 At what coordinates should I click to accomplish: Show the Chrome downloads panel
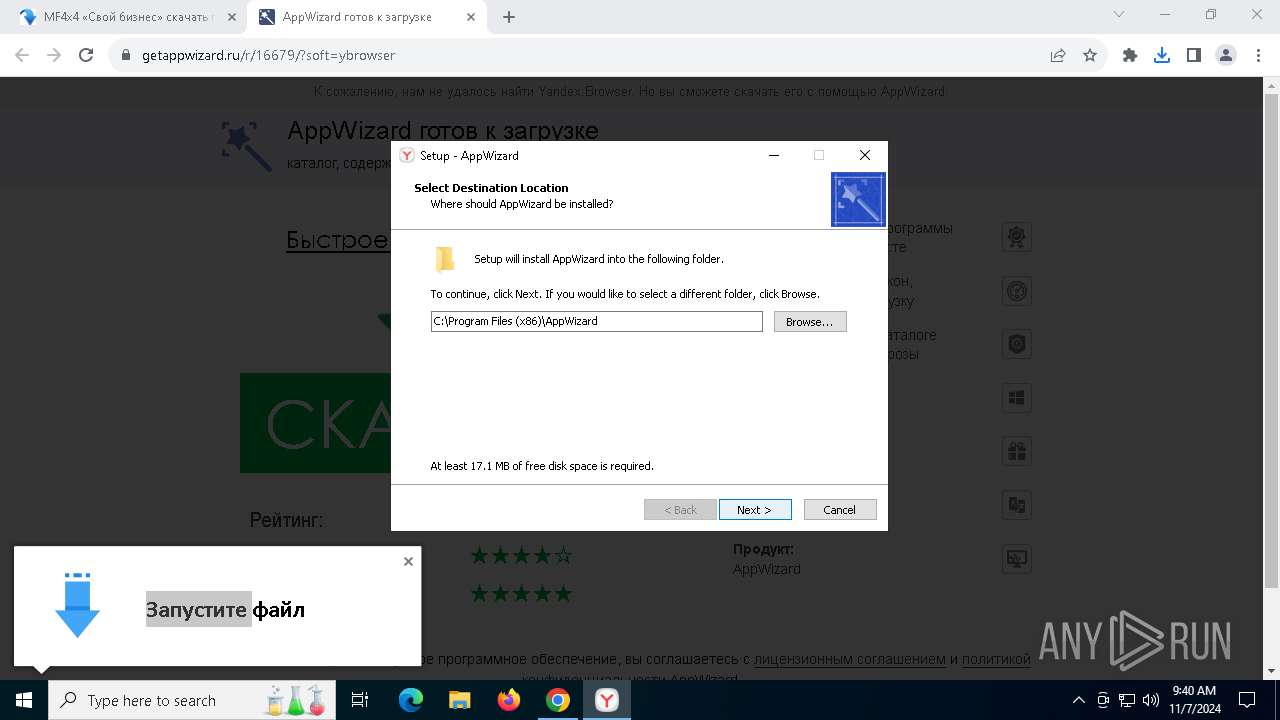click(x=1162, y=55)
